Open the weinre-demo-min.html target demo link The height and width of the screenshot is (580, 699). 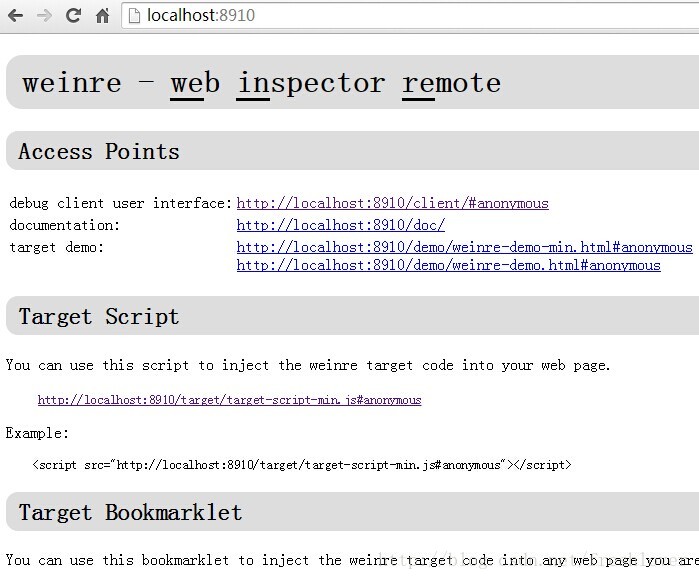pyautogui.click(x=465, y=247)
